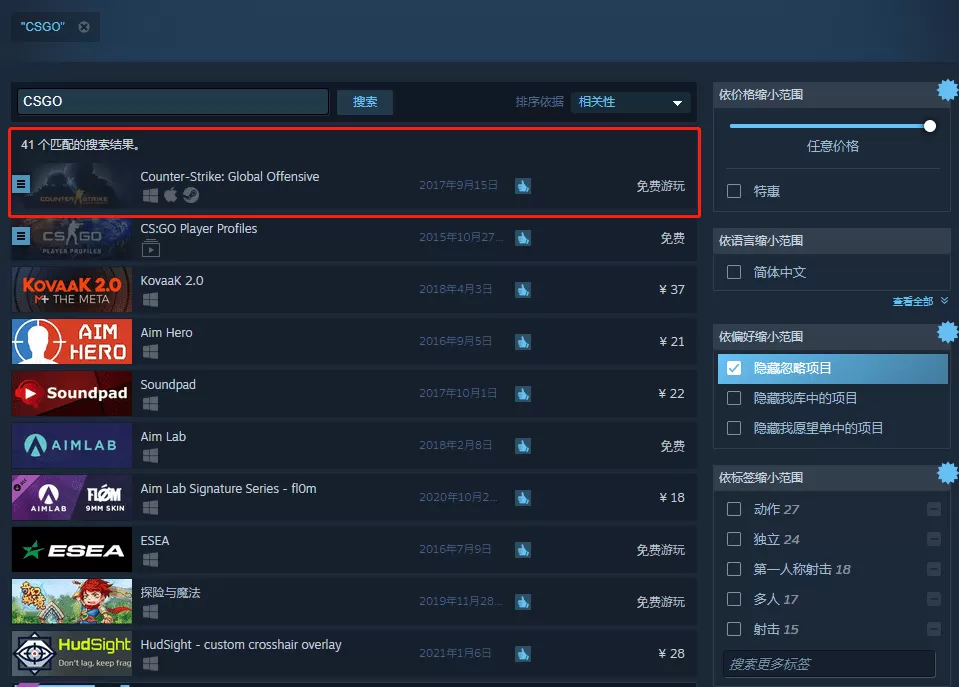Click exclude button for 动作 tag
959x687 pixels.
tap(934, 509)
